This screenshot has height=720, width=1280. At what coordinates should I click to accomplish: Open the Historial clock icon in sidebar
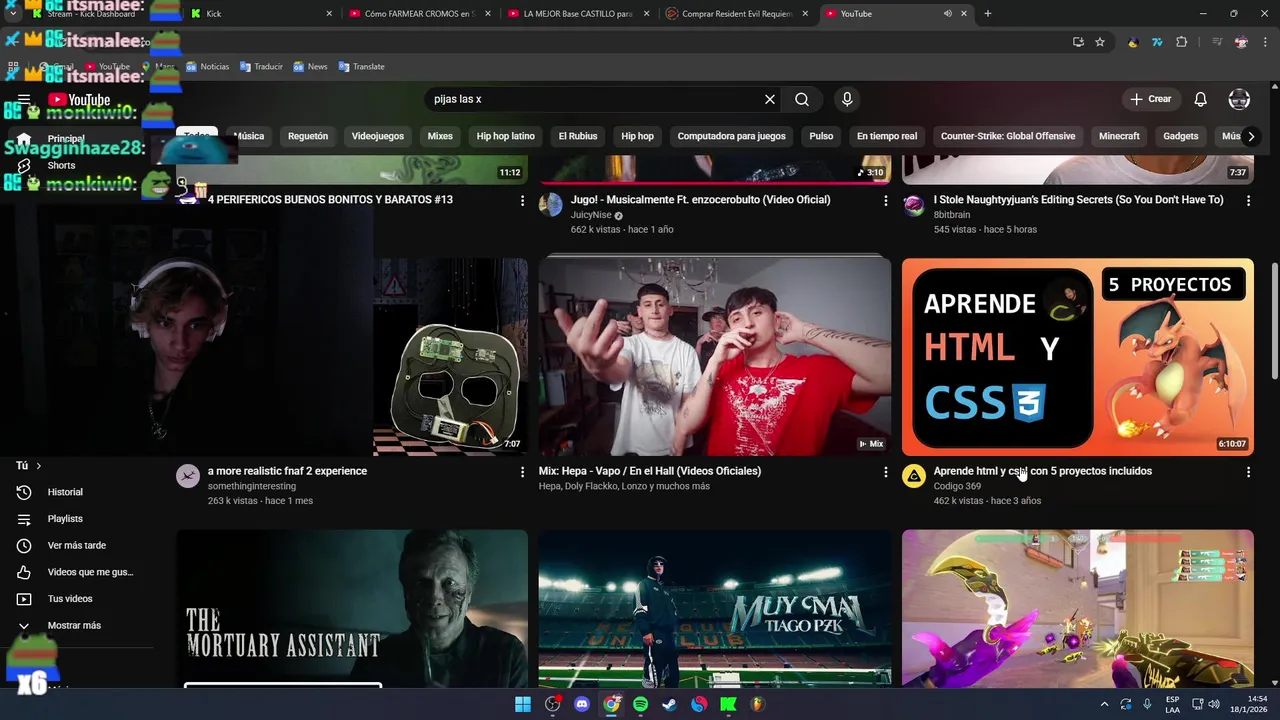(24, 492)
